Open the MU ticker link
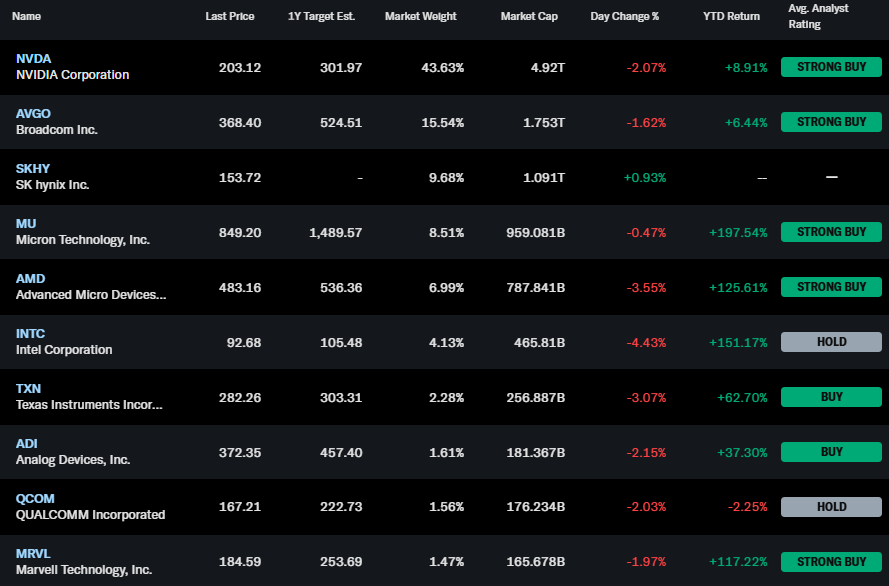889x586 pixels. 26,223
